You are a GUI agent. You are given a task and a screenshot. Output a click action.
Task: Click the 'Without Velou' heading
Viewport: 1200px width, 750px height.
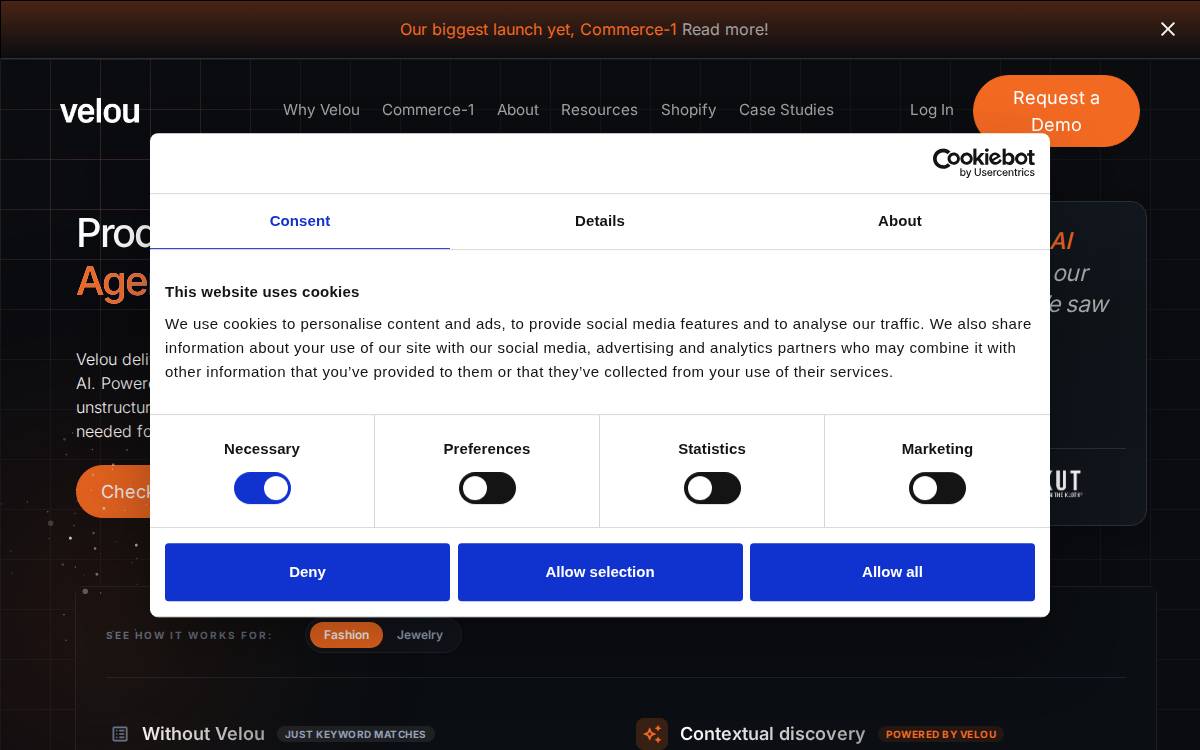point(203,734)
